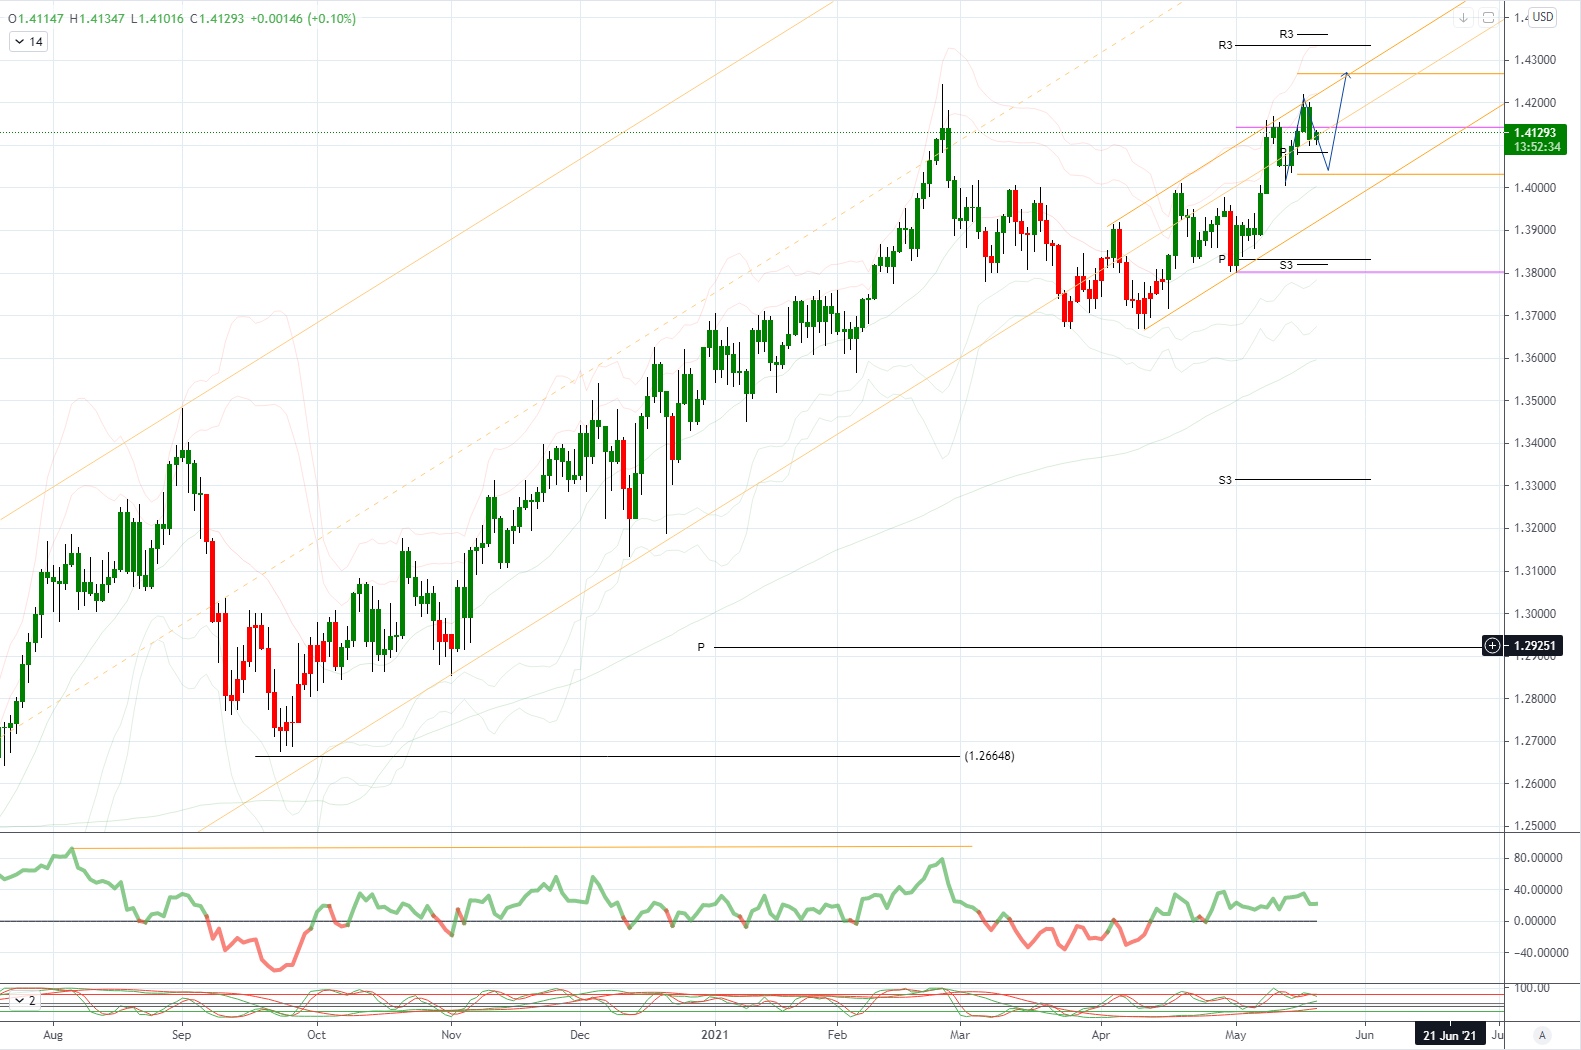The height and width of the screenshot is (1050, 1581).
Task: Click the Nov label on time axis
Action: [x=451, y=1035]
